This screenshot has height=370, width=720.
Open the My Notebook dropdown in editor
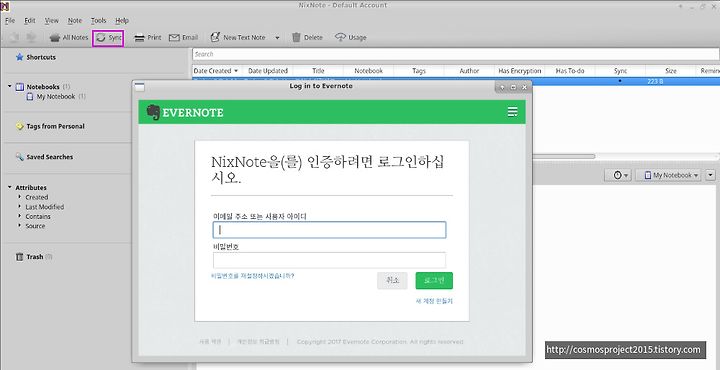(668, 175)
